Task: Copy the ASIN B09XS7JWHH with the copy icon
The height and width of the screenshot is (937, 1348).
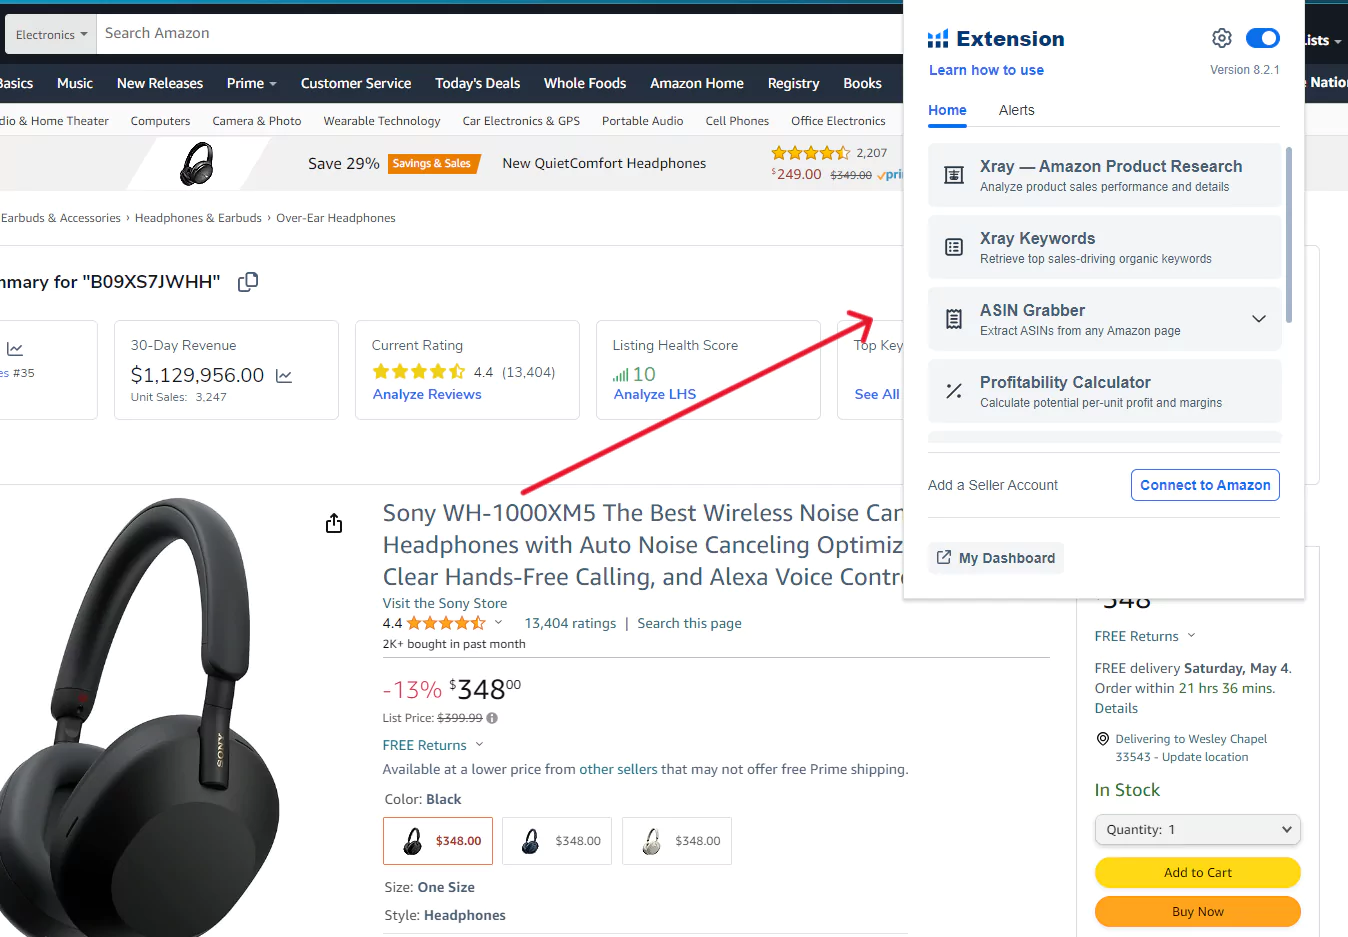Action: click(248, 282)
